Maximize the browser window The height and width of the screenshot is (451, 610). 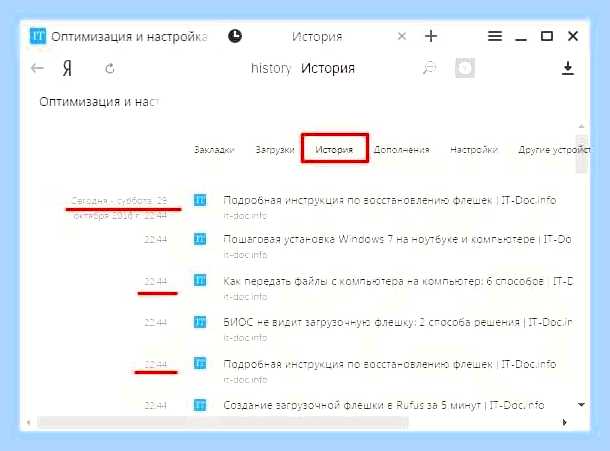[547, 36]
